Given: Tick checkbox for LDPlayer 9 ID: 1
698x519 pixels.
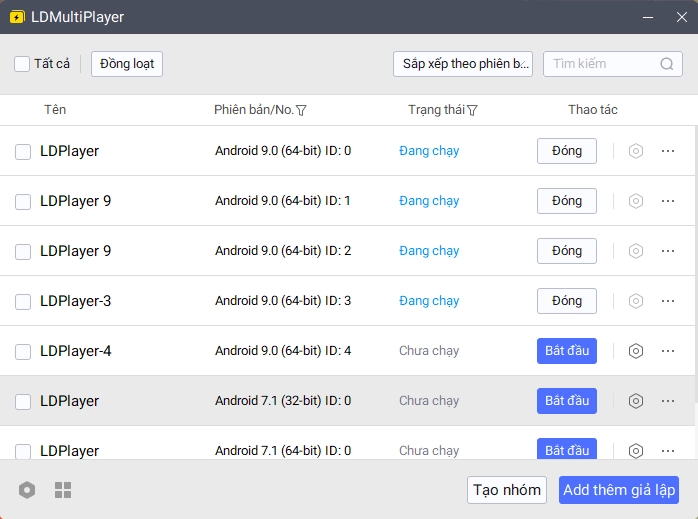Looking at the screenshot, I should click(x=23, y=201).
